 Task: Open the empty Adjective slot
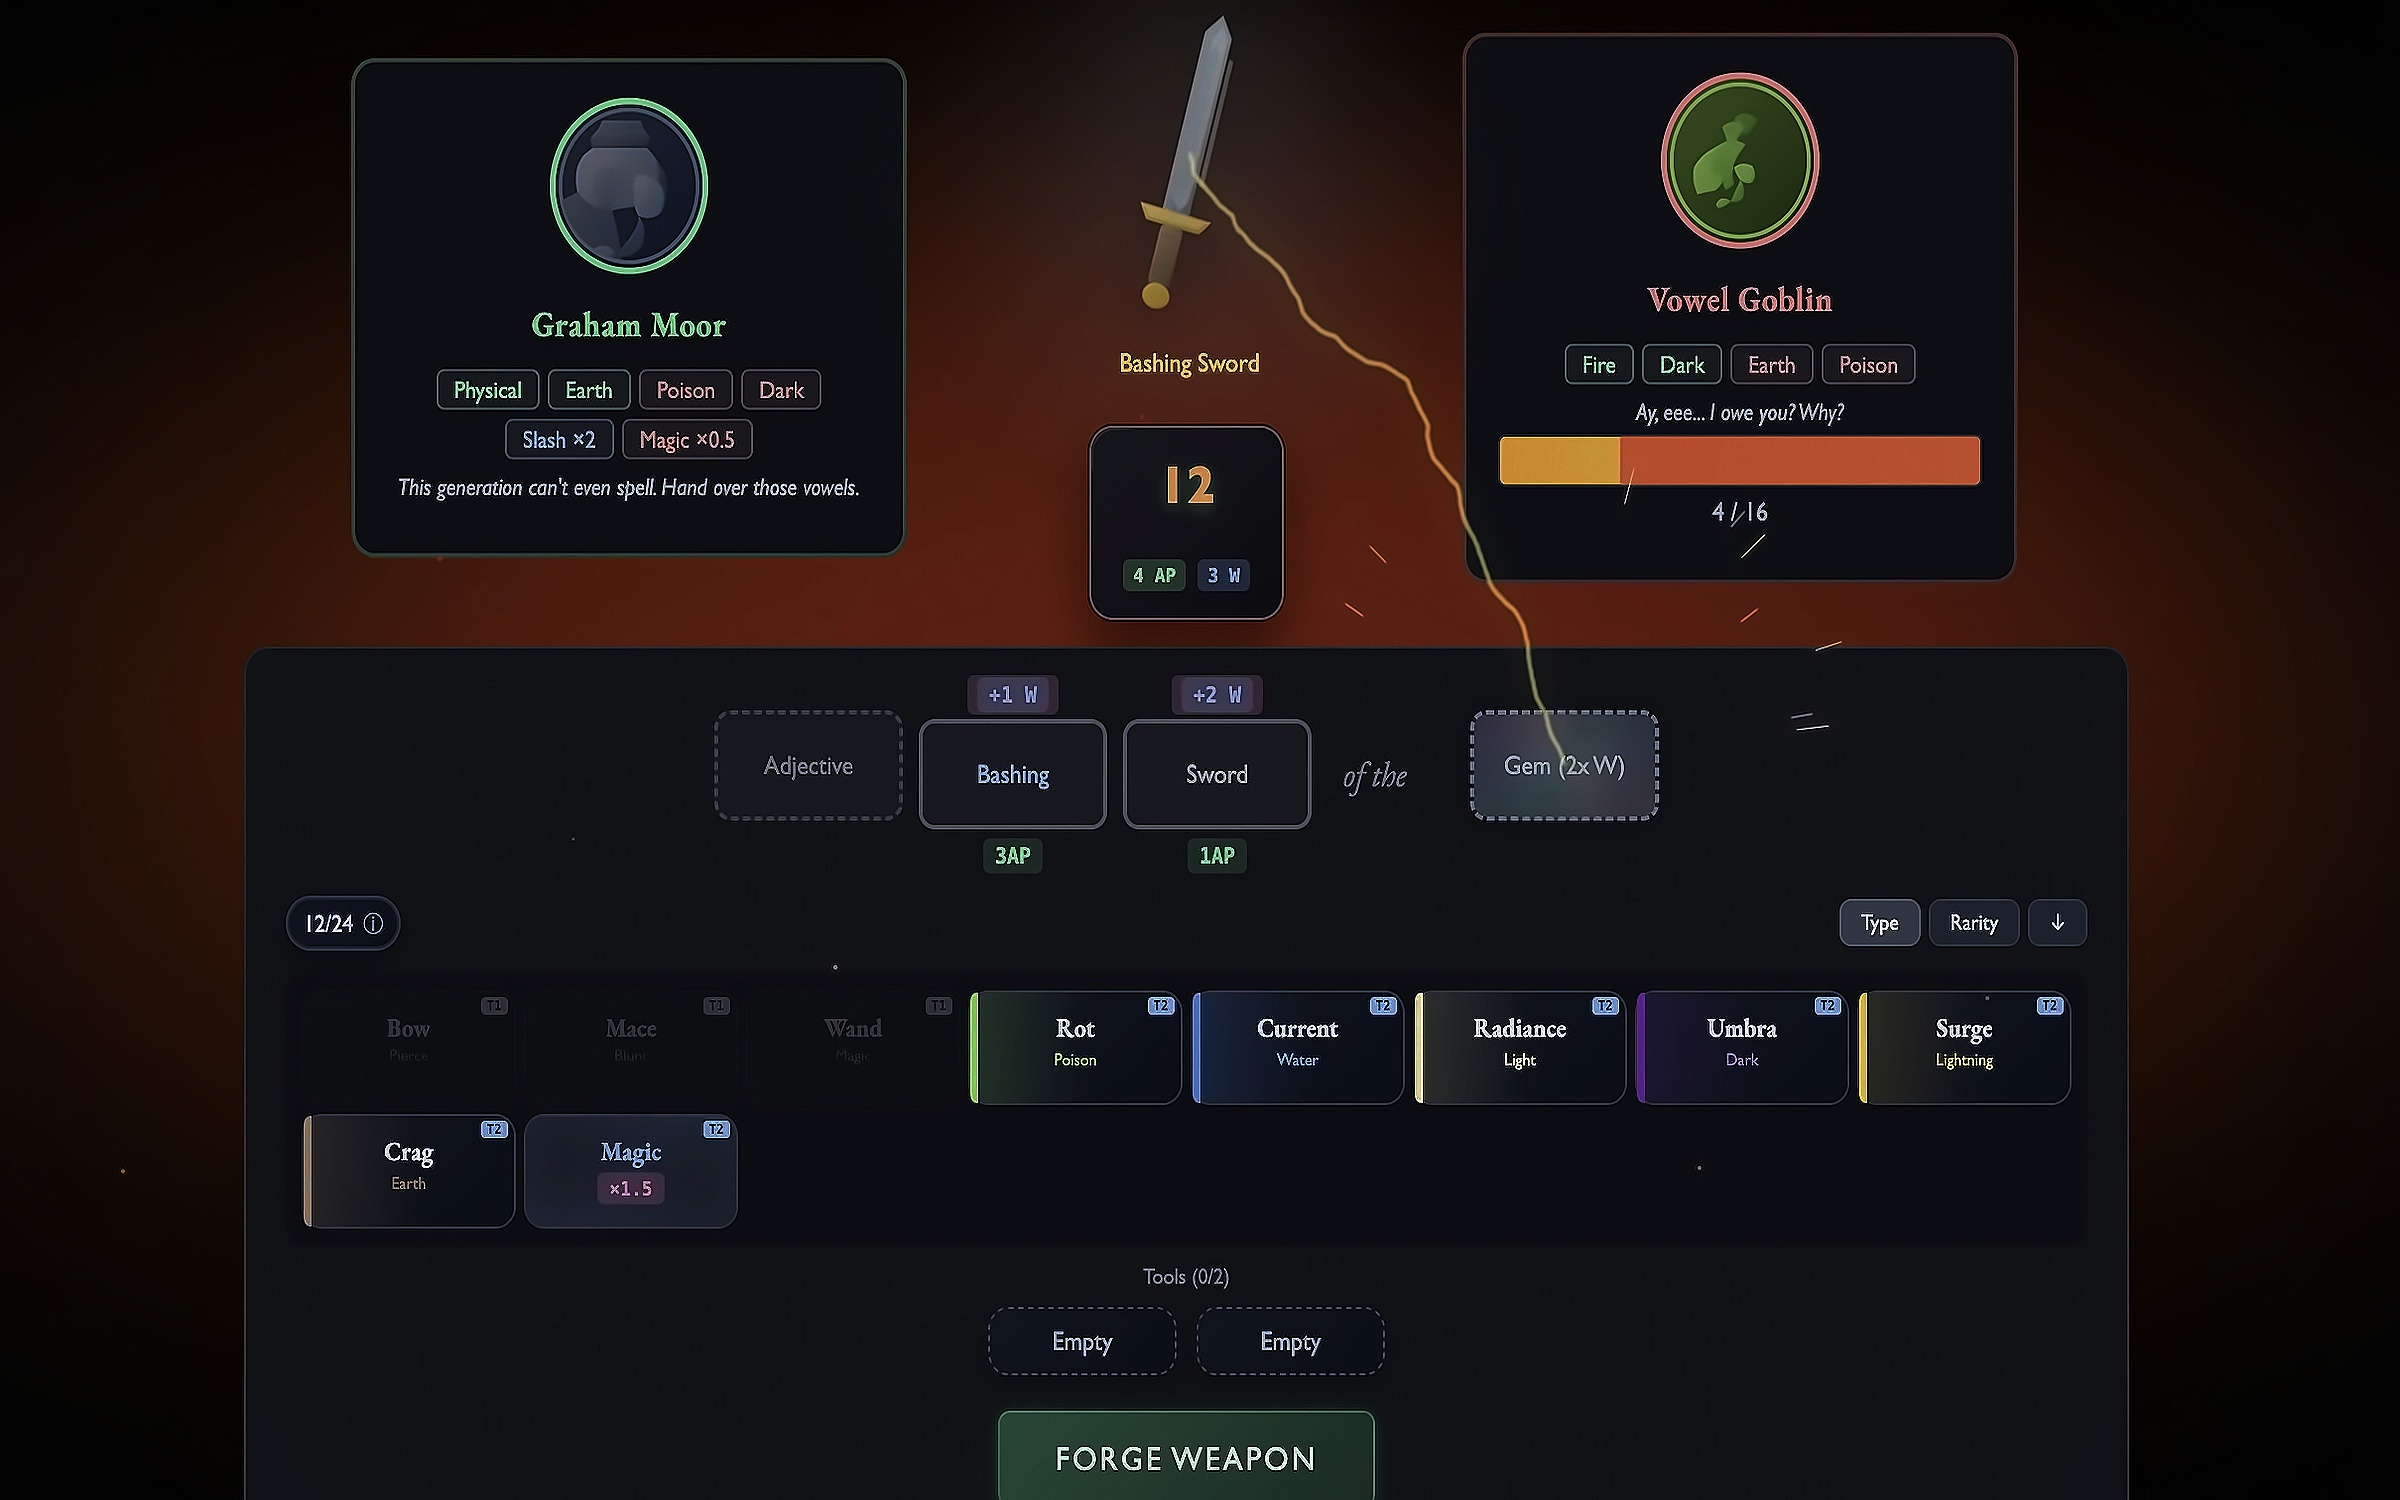tap(808, 766)
